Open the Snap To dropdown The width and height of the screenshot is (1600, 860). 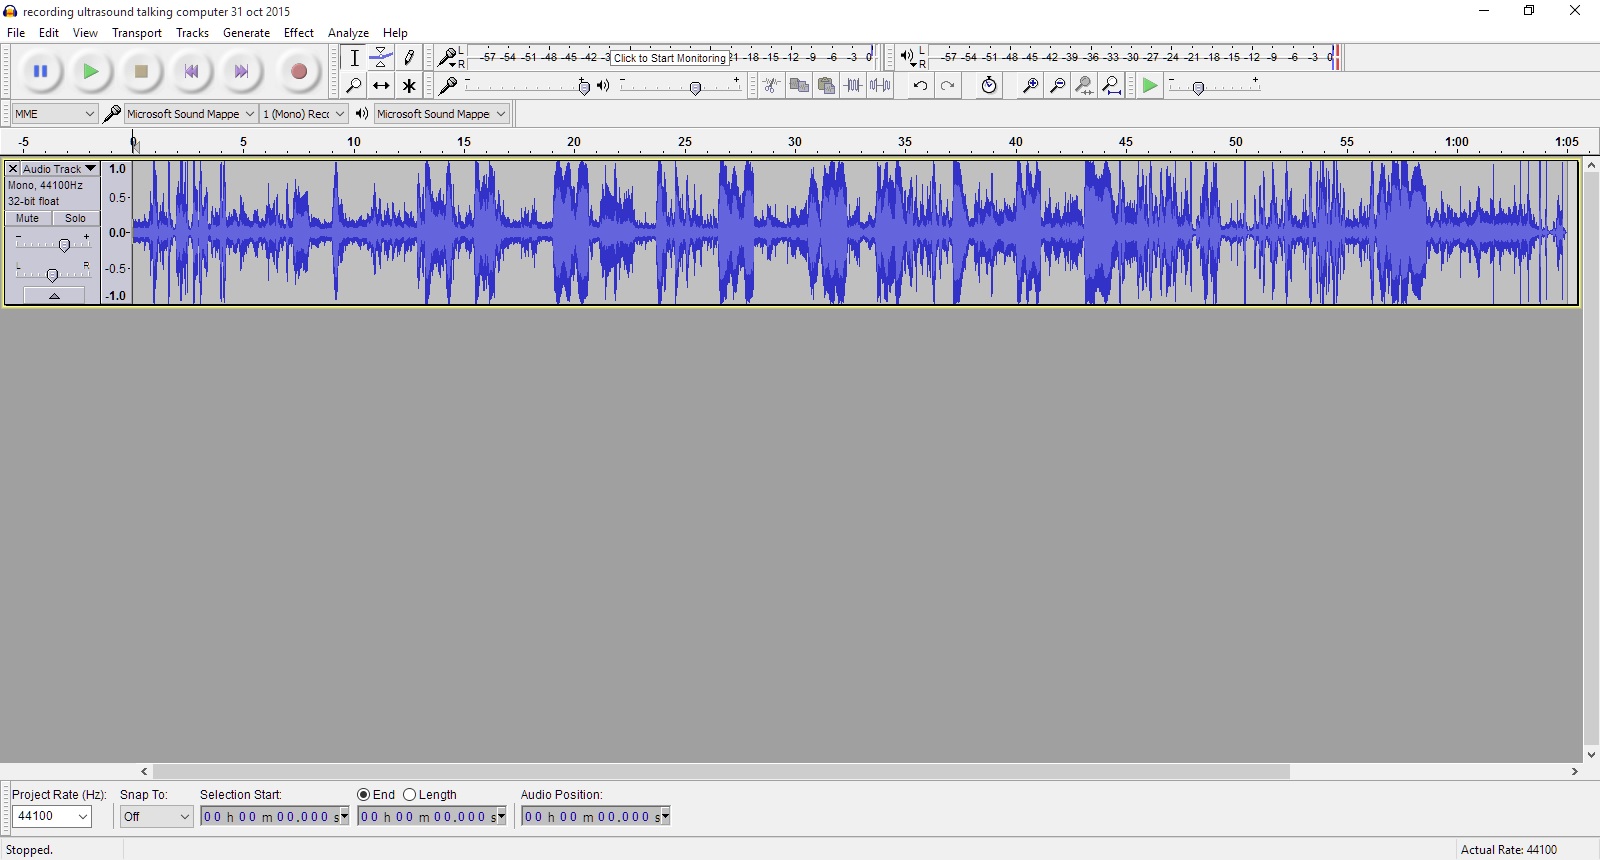click(x=156, y=817)
